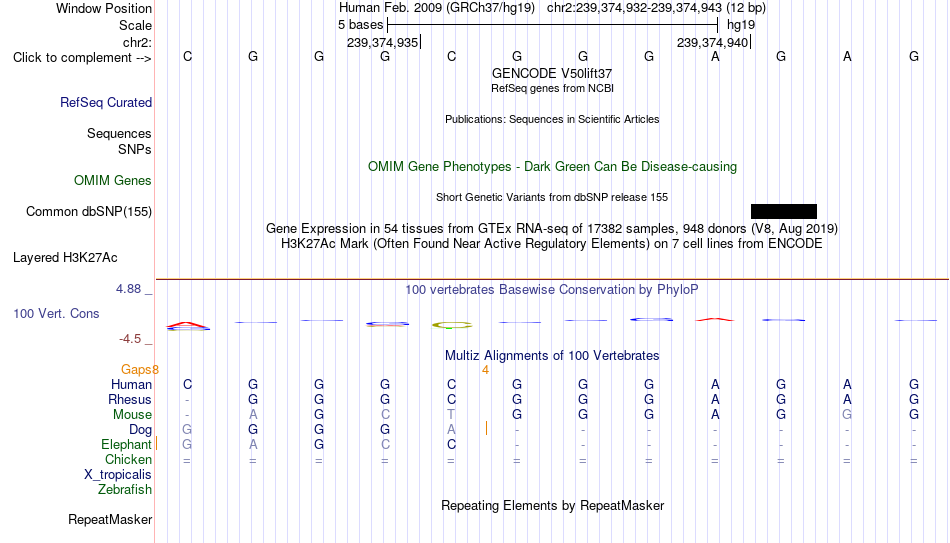Click the Human species row label

(131, 384)
